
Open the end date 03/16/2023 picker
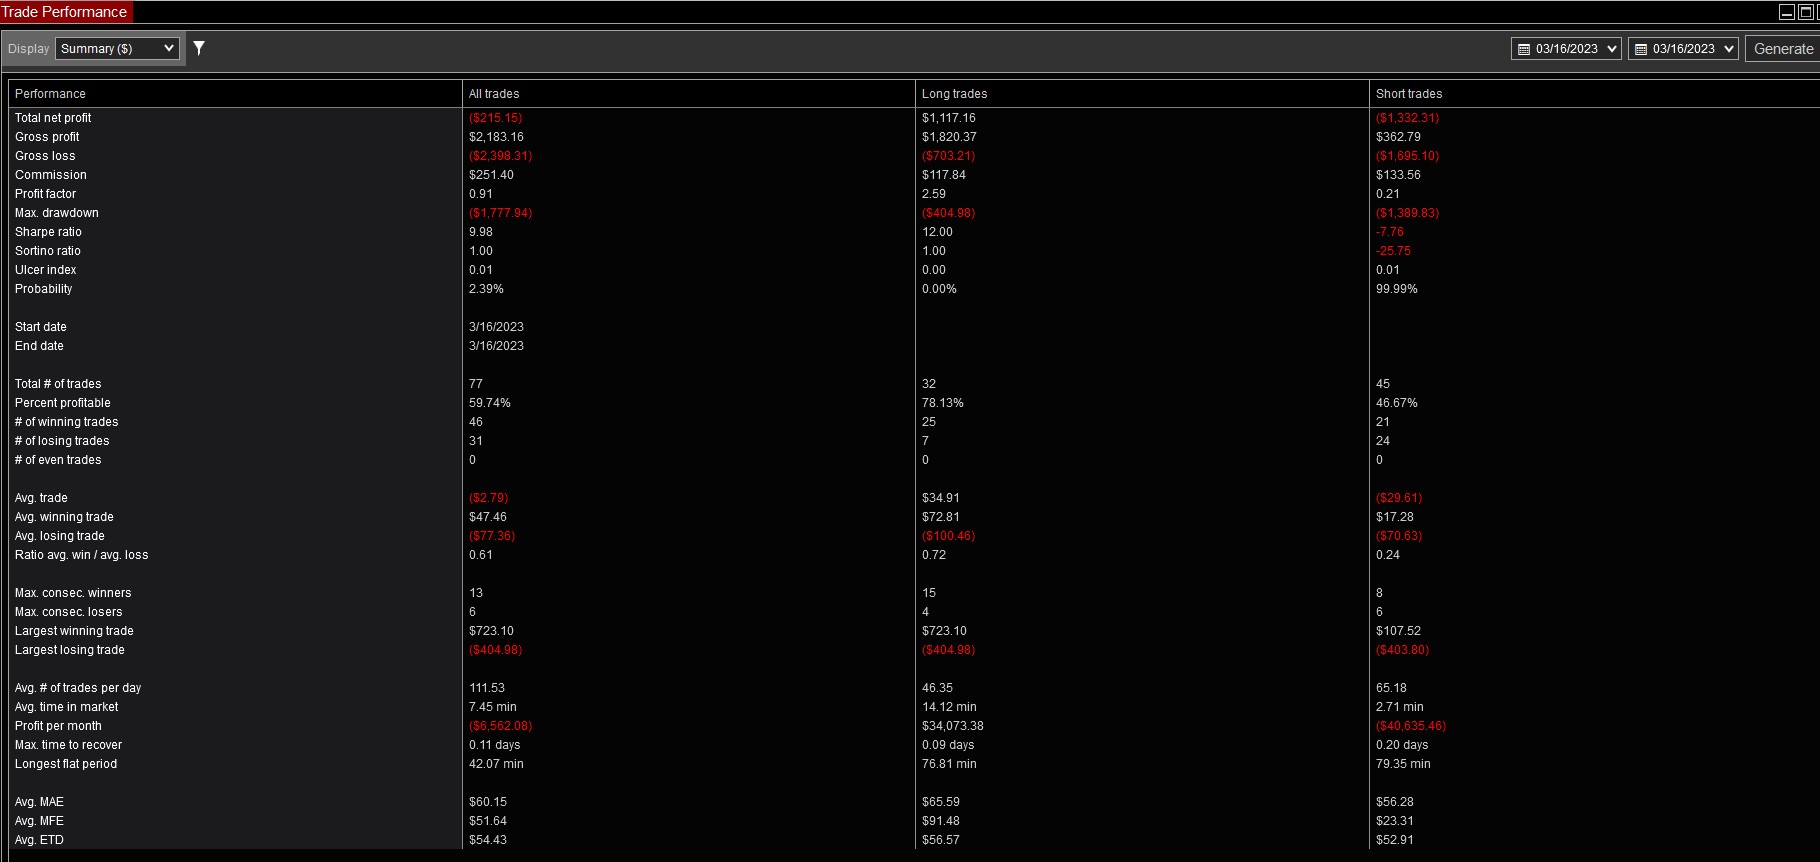point(1683,49)
